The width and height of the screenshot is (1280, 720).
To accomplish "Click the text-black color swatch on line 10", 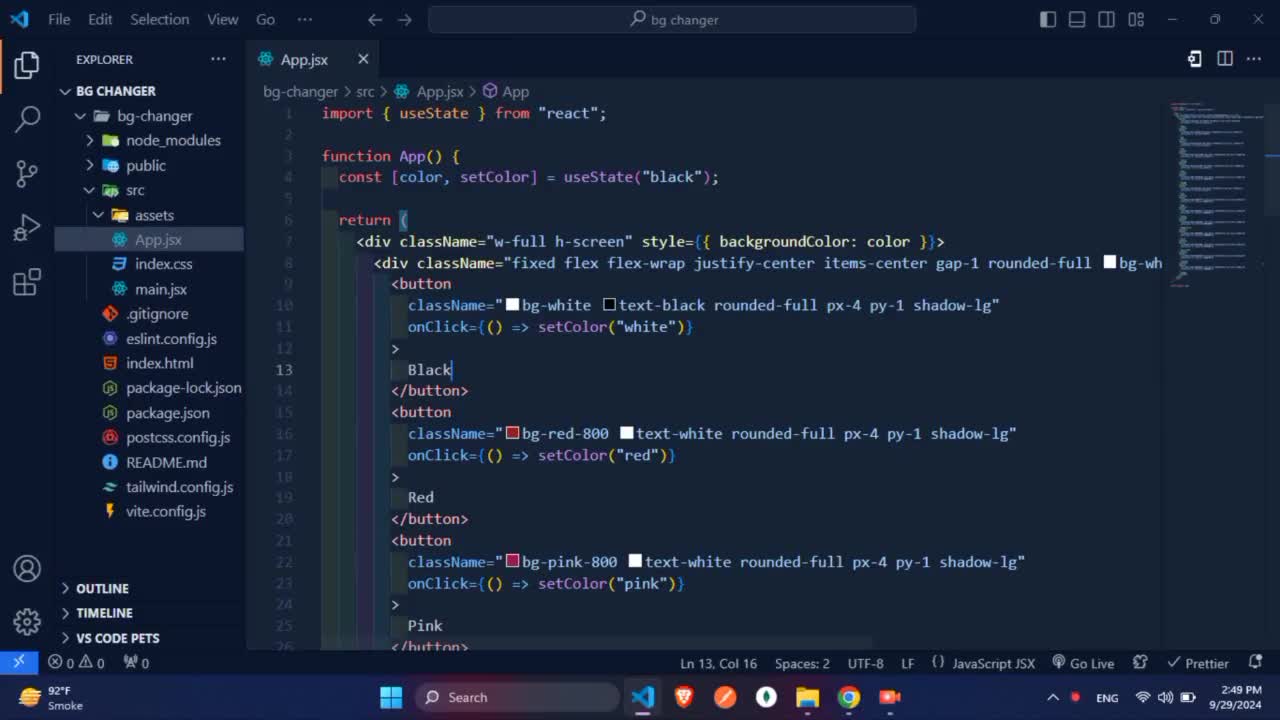I will click(x=609, y=305).
